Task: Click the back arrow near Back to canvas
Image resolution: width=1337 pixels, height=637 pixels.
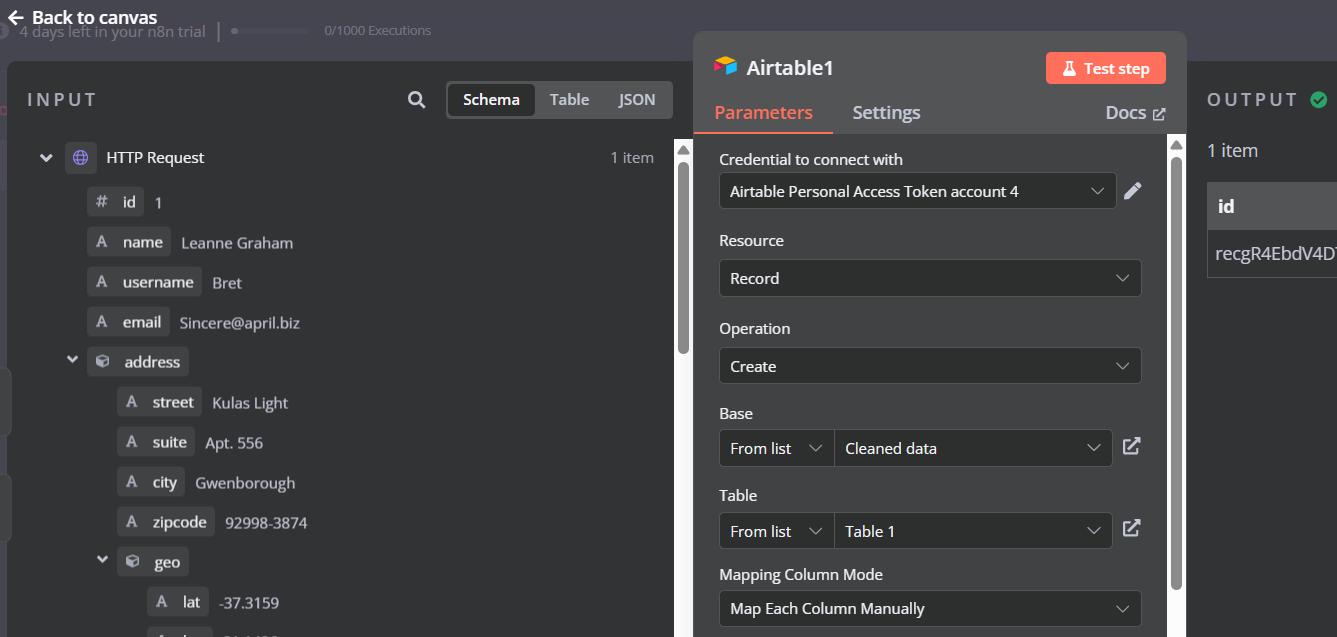Action: [14, 16]
